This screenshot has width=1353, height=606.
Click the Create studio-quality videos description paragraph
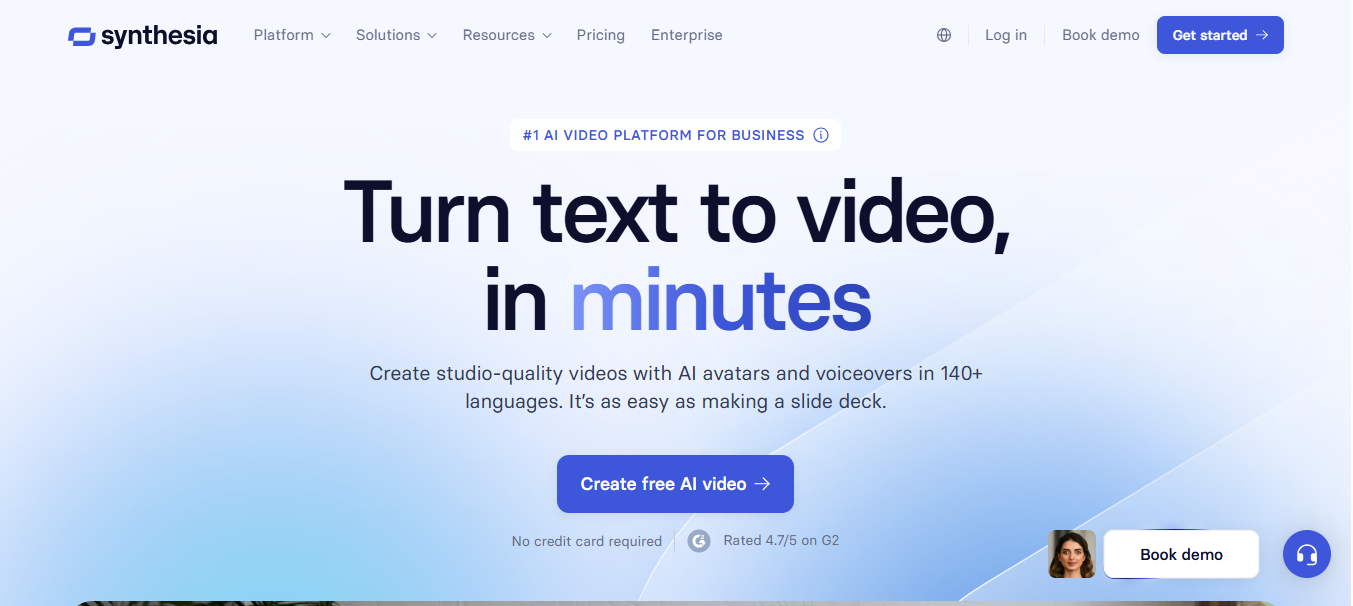(x=676, y=388)
